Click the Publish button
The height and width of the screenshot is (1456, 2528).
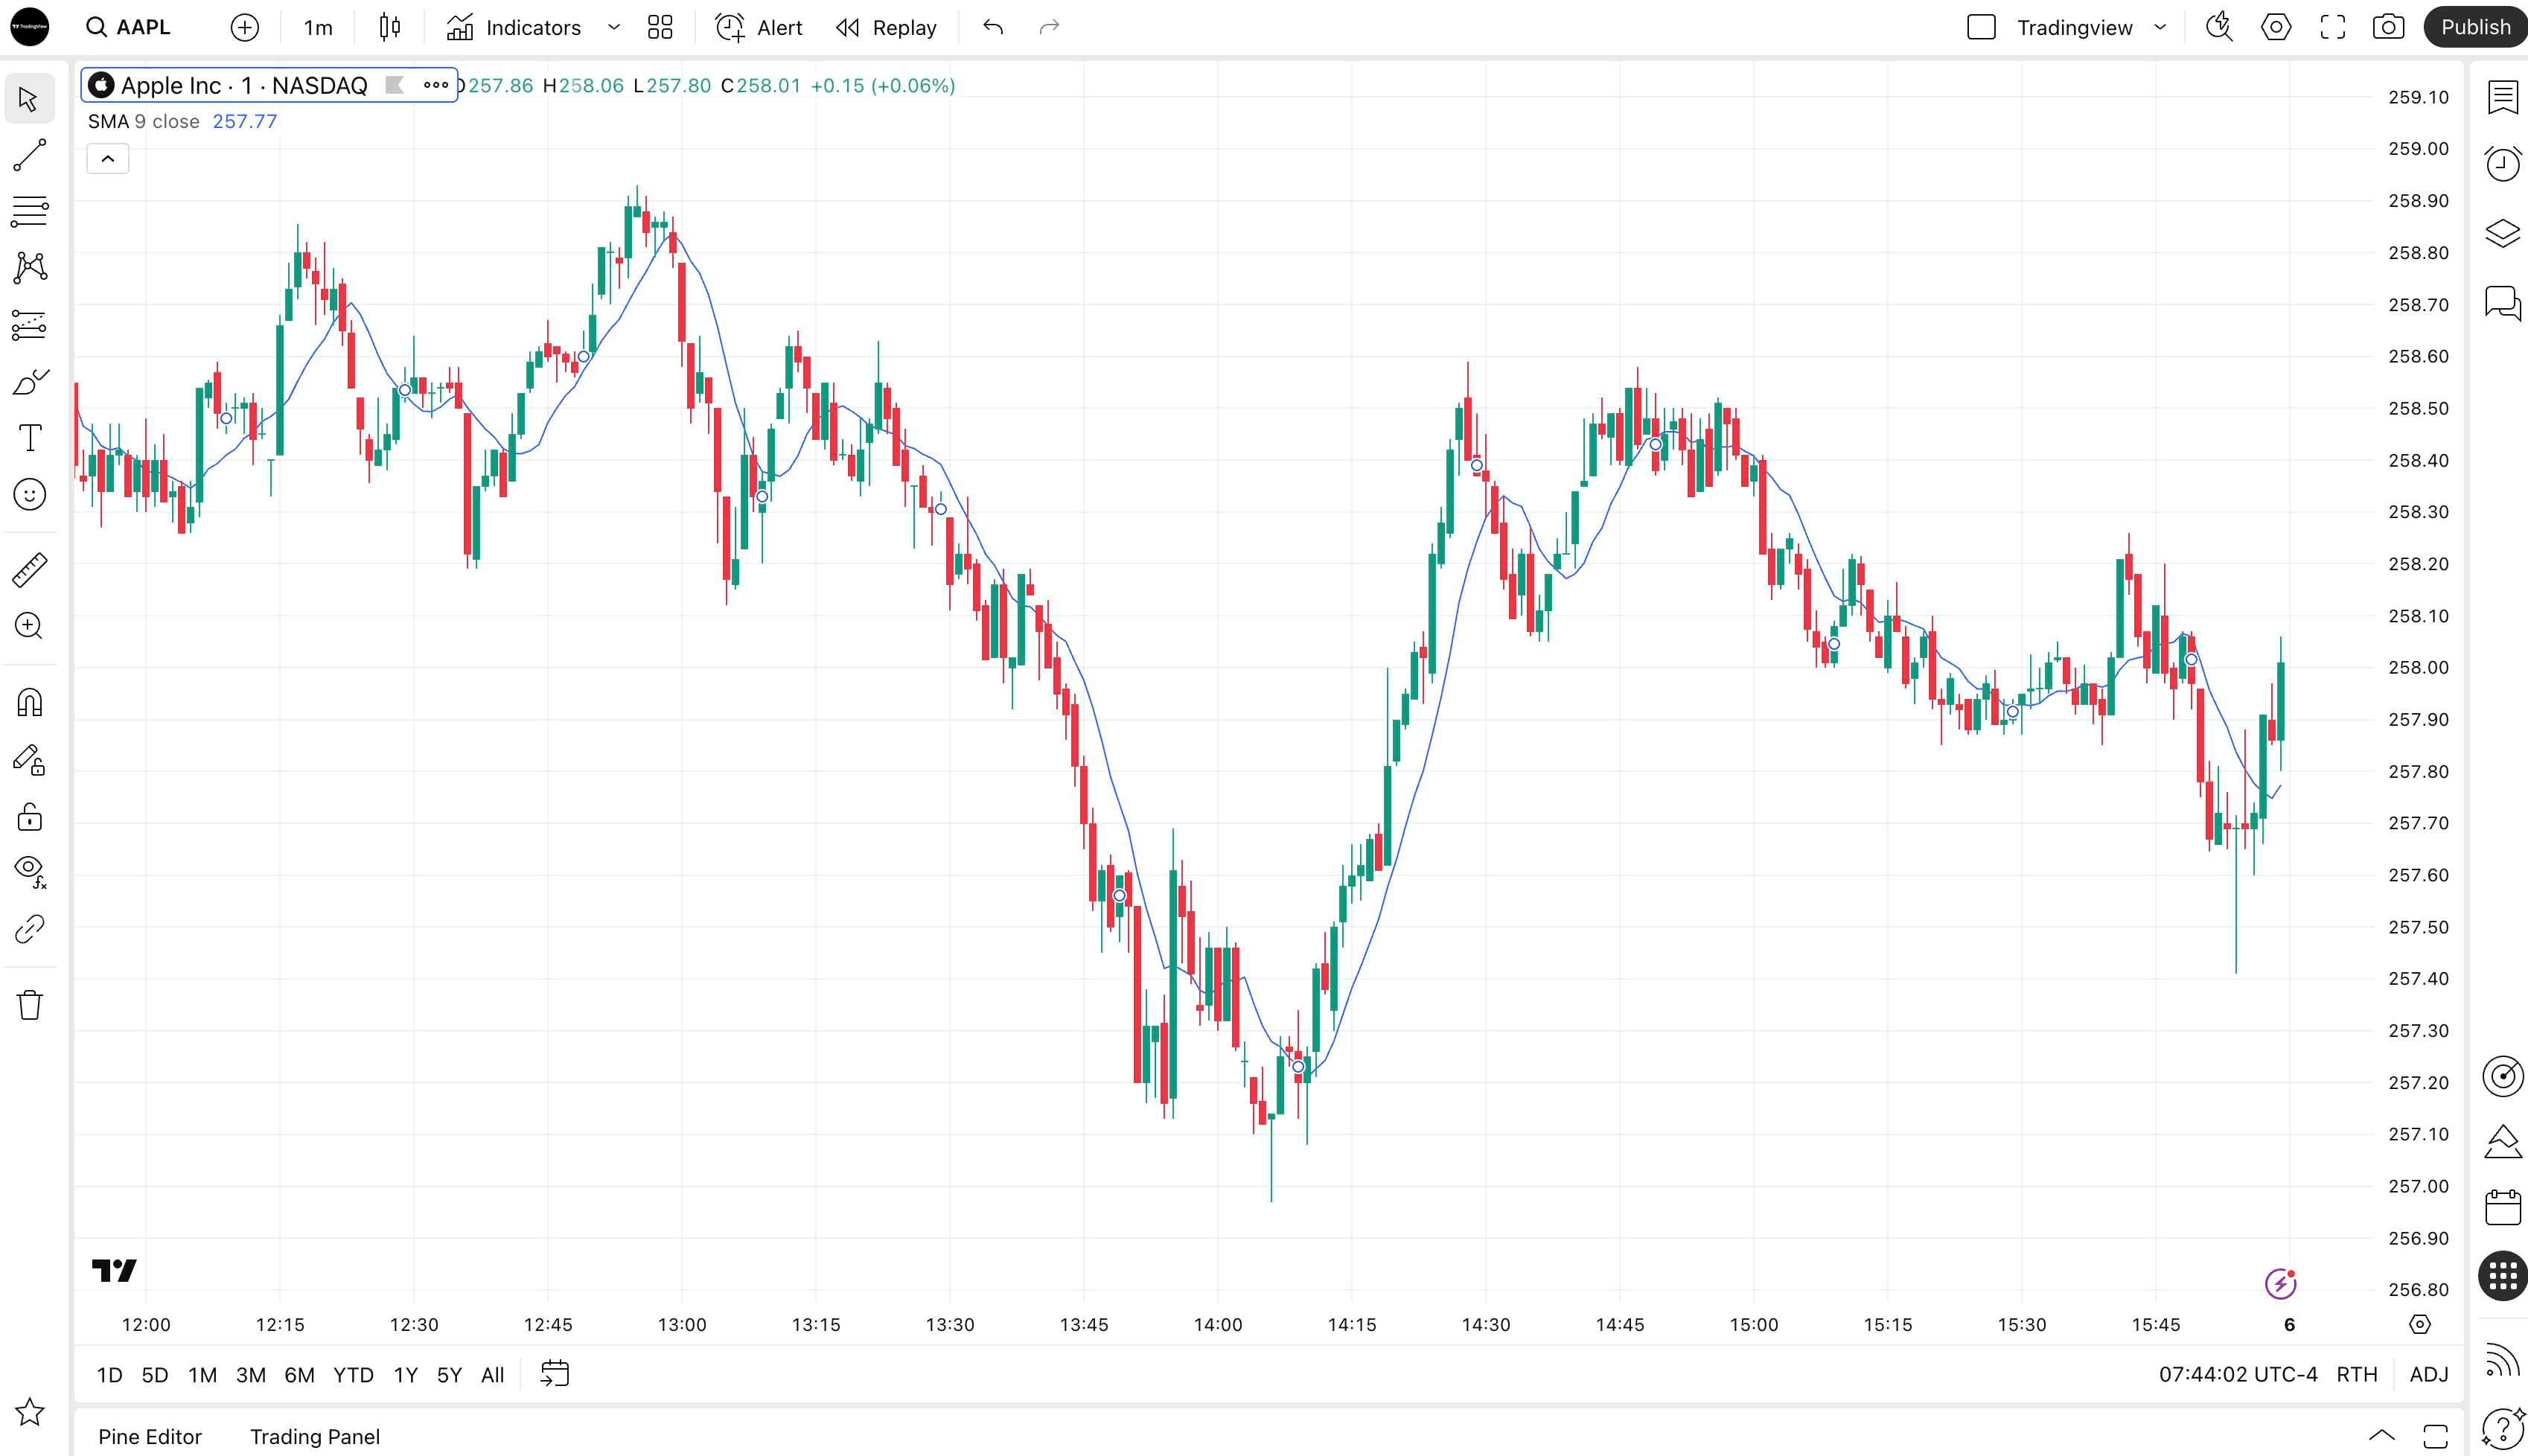coord(2474,27)
